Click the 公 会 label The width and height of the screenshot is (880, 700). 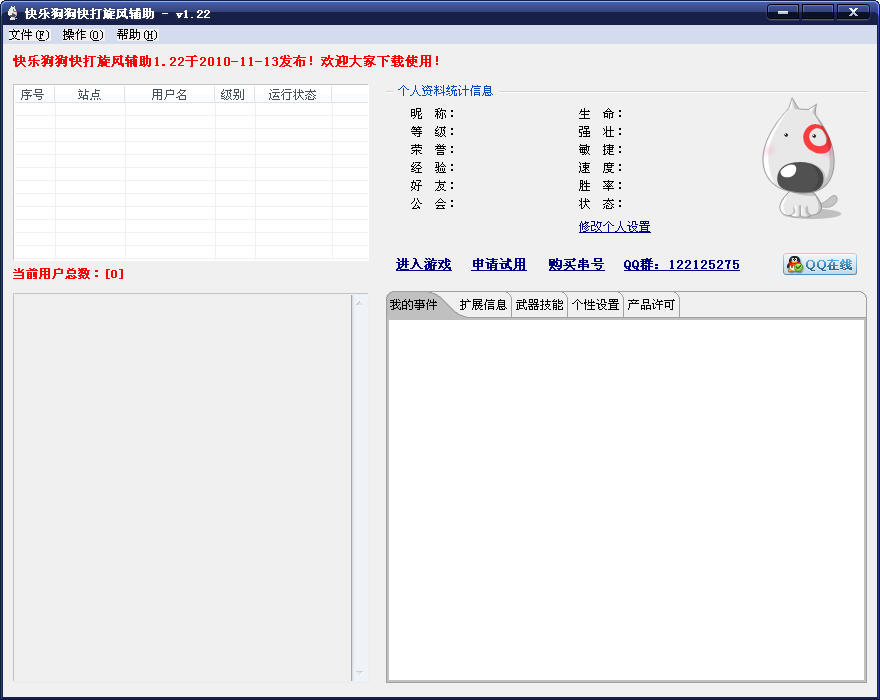(432, 204)
